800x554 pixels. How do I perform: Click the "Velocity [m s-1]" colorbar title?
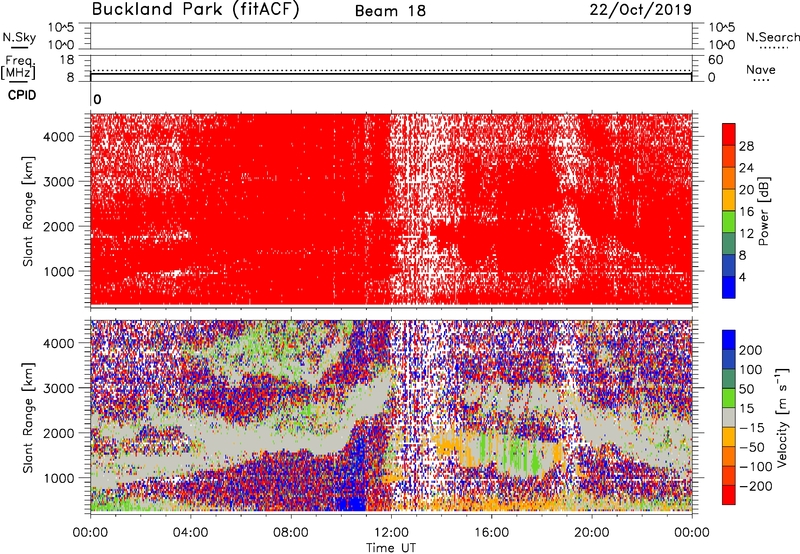point(783,417)
